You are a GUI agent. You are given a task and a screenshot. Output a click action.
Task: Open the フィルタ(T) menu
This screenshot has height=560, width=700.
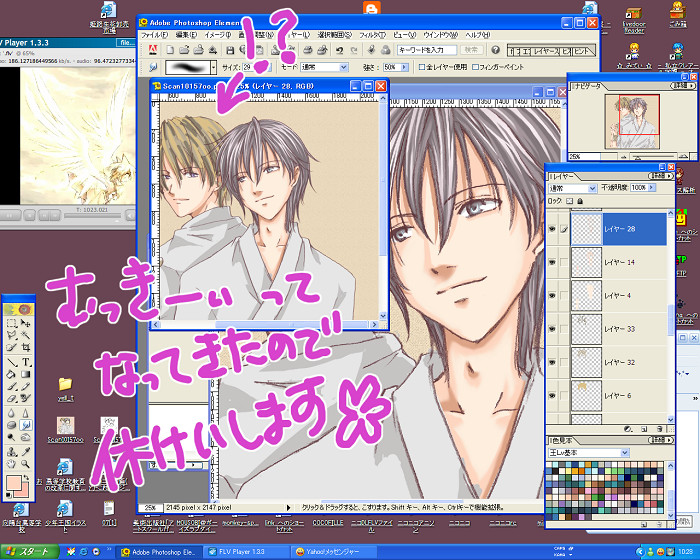[x=372, y=35]
